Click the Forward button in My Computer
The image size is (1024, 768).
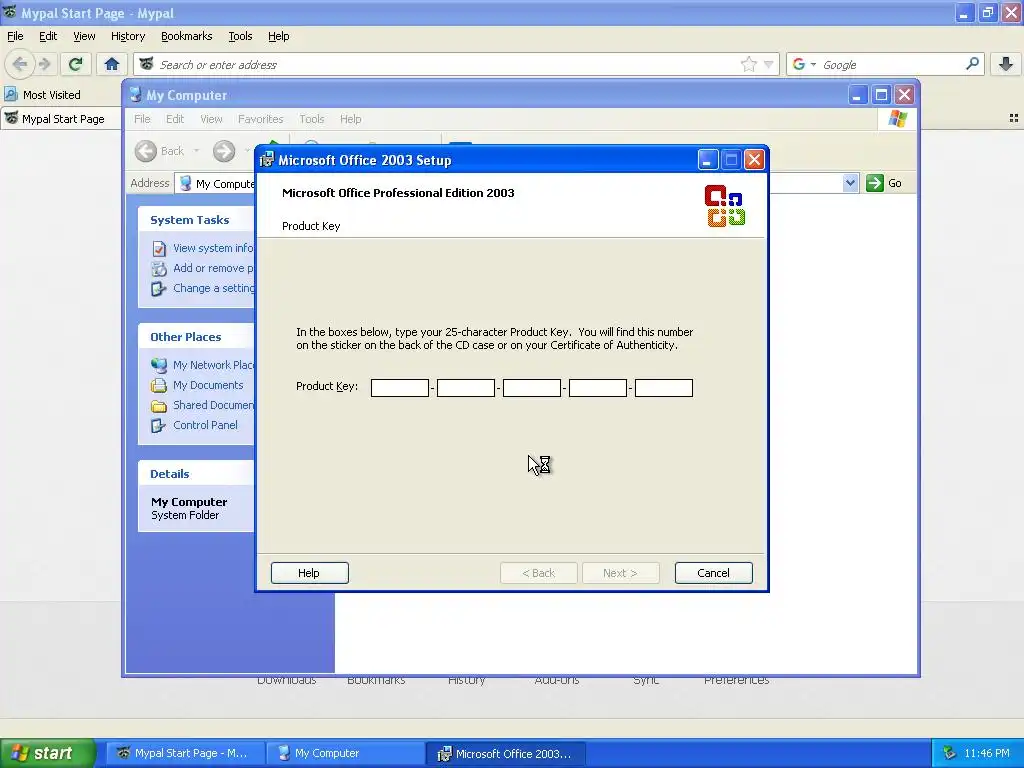(224, 151)
